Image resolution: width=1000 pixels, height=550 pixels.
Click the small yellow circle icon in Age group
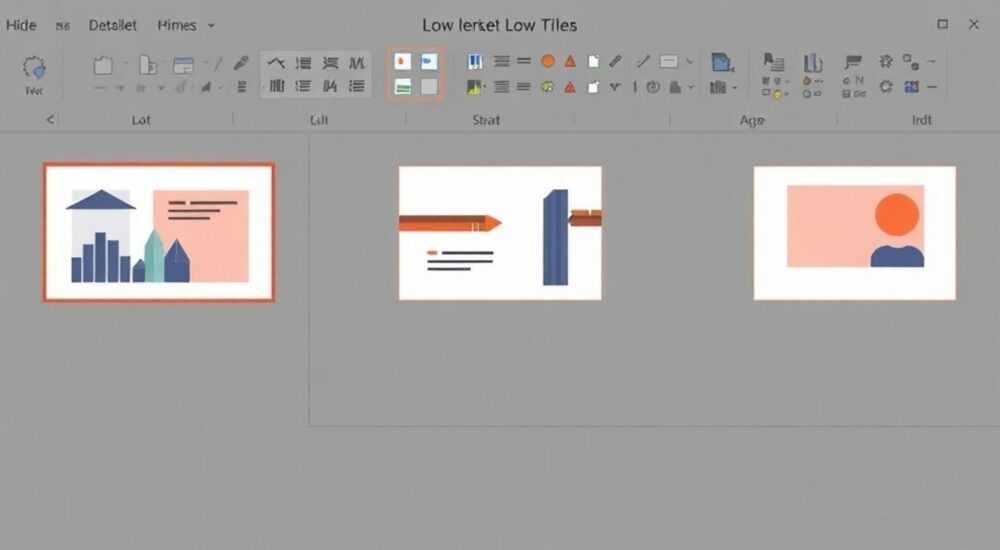point(776,94)
